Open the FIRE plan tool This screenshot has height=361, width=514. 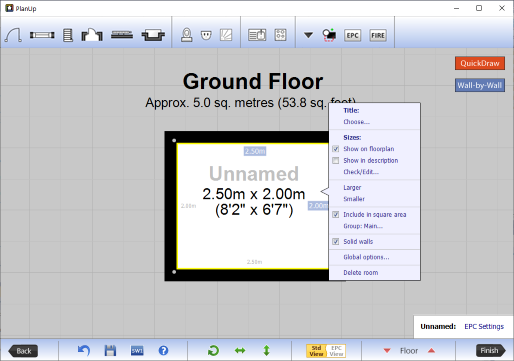378,35
